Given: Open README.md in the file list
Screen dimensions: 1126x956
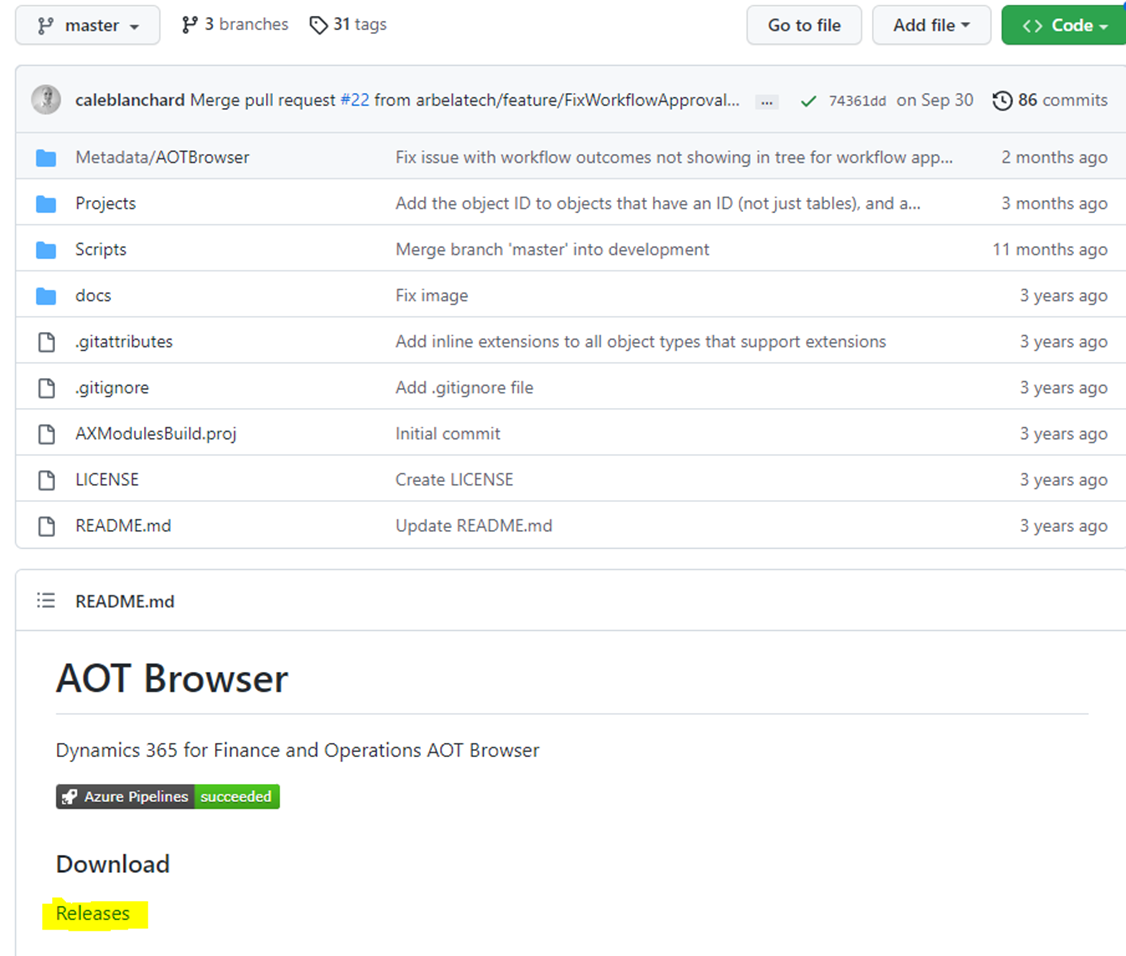Looking at the screenshot, I should pyautogui.click(x=124, y=526).
